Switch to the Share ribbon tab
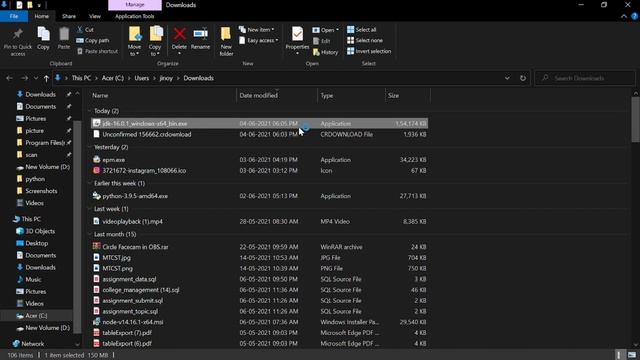This screenshot has width=640, height=360. [x=69, y=16]
